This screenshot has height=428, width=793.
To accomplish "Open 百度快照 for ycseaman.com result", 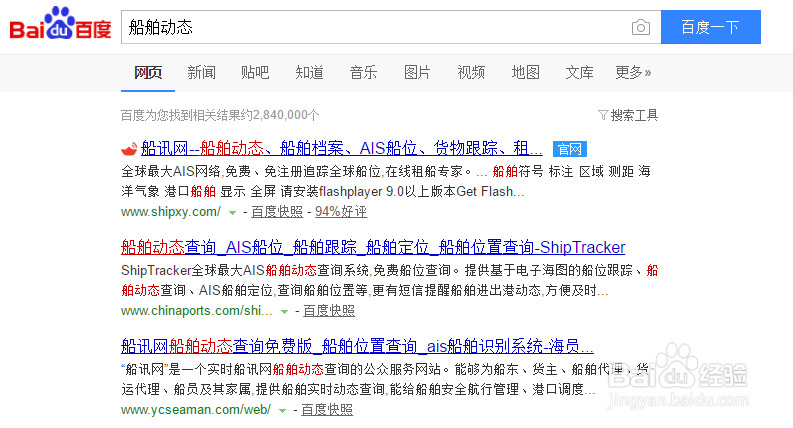I will (x=327, y=410).
